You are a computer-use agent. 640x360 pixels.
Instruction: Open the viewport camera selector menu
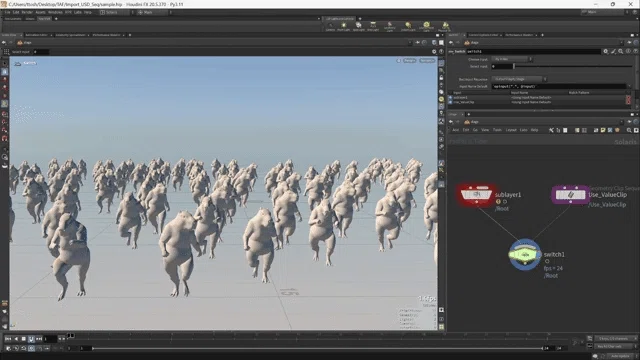point(427,60)
